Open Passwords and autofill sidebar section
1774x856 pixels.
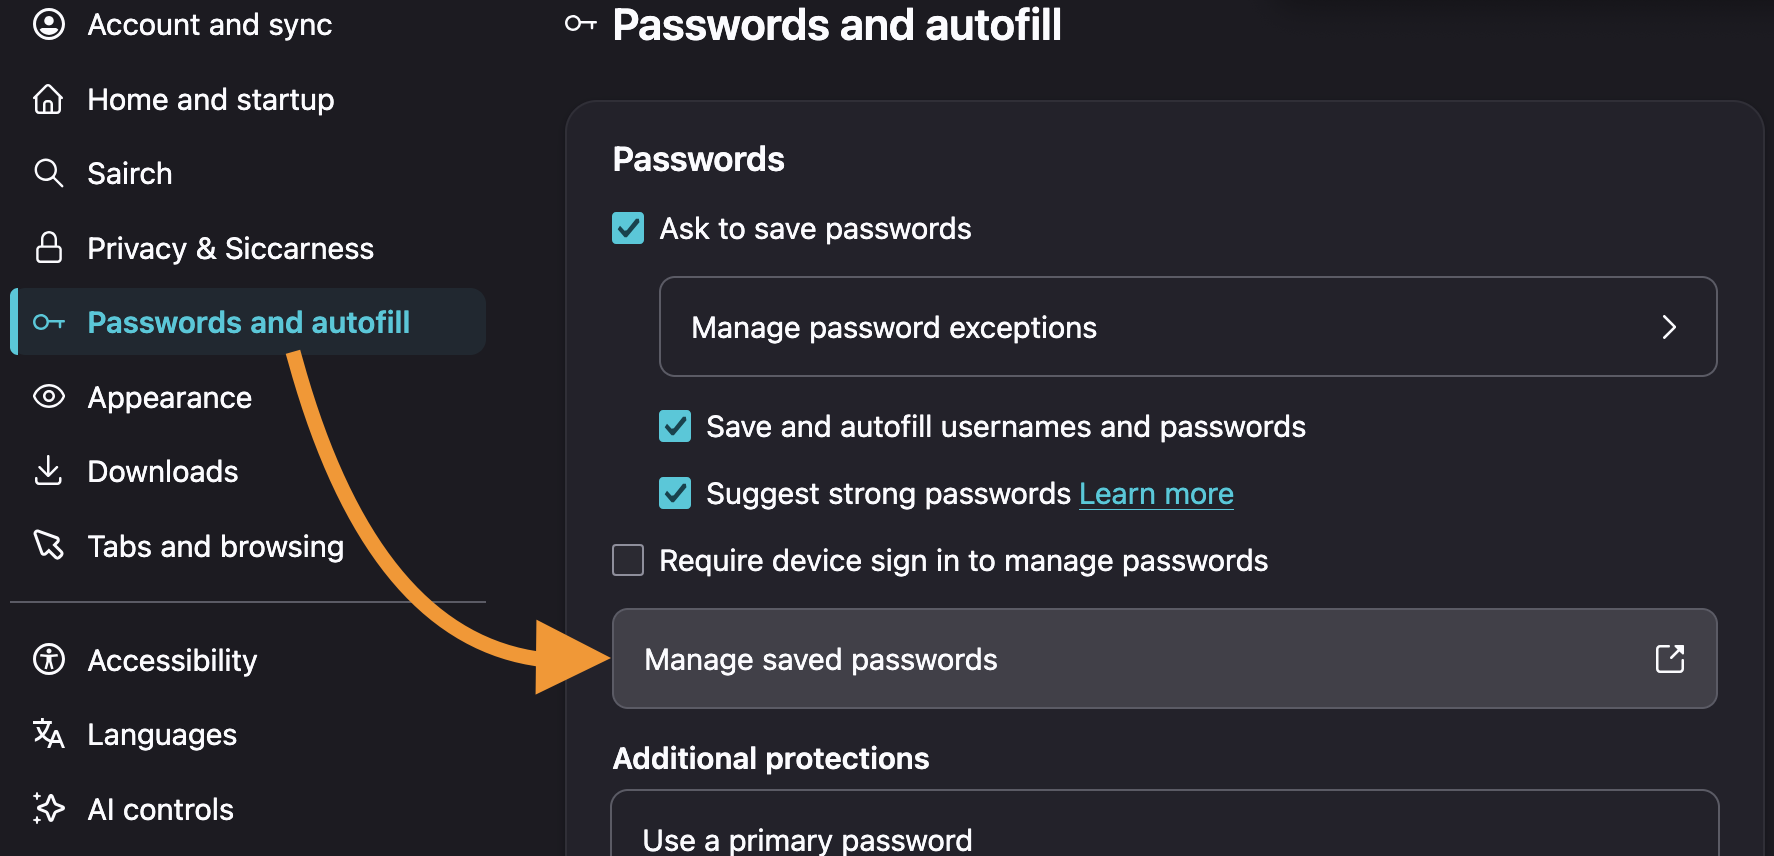click(x=248, y=322)
